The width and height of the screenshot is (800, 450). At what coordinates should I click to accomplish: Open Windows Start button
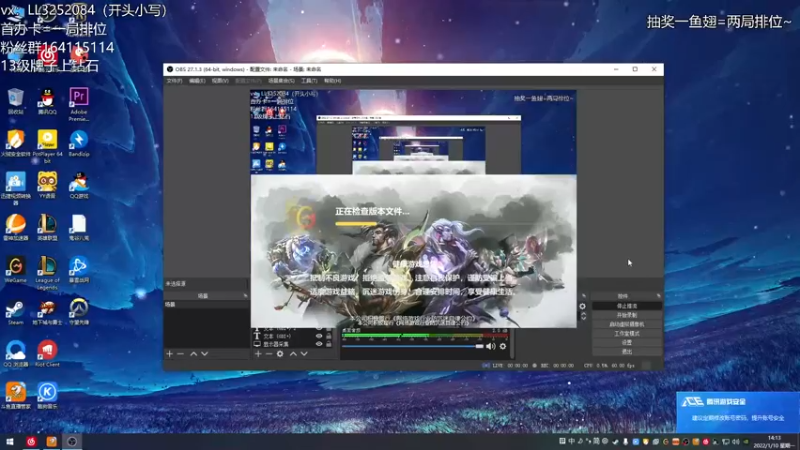(x=10, y=441)
